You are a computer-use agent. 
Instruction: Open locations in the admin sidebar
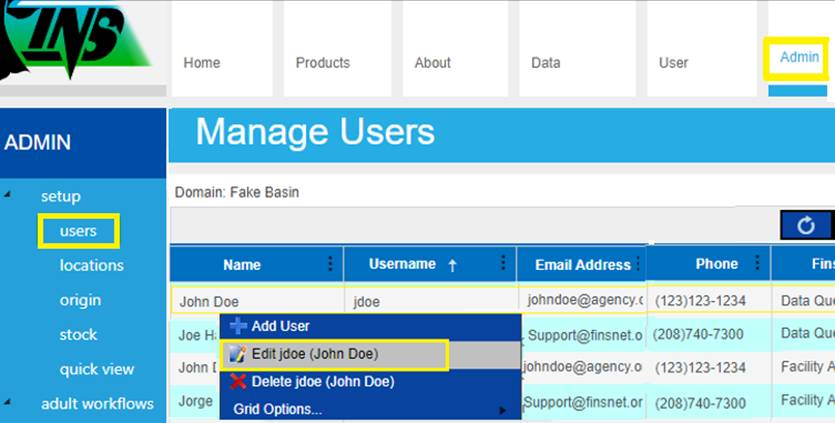[91, 265]
